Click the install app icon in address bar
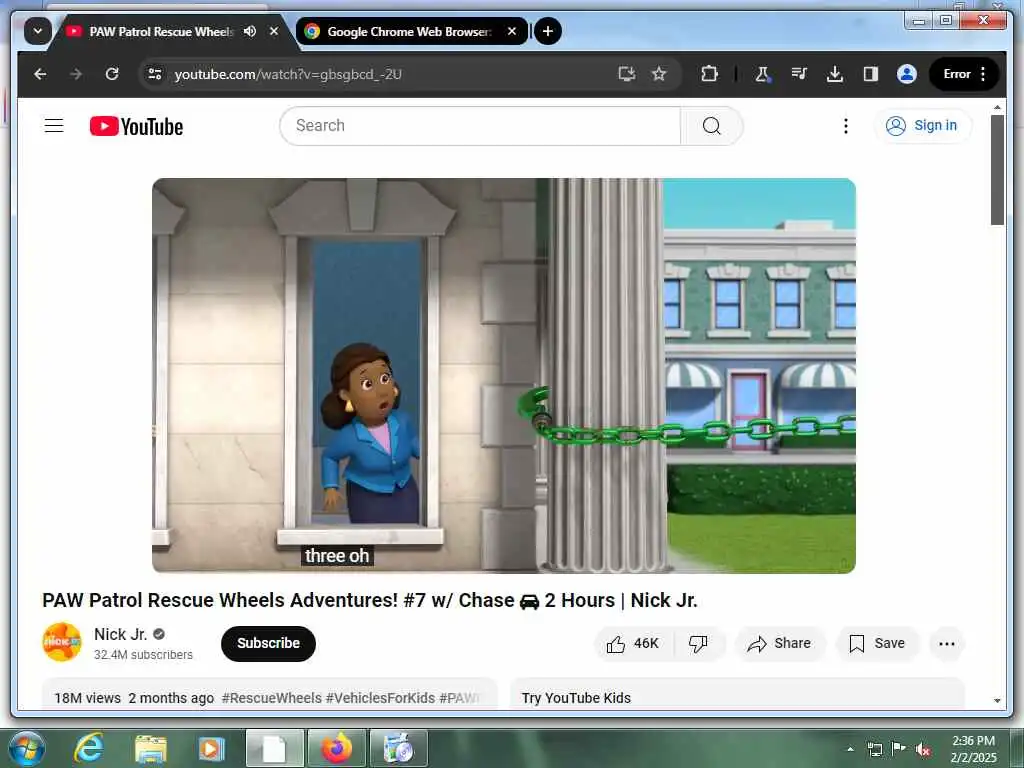This screenshot has width=1024, height=768. tap(627, 74)
